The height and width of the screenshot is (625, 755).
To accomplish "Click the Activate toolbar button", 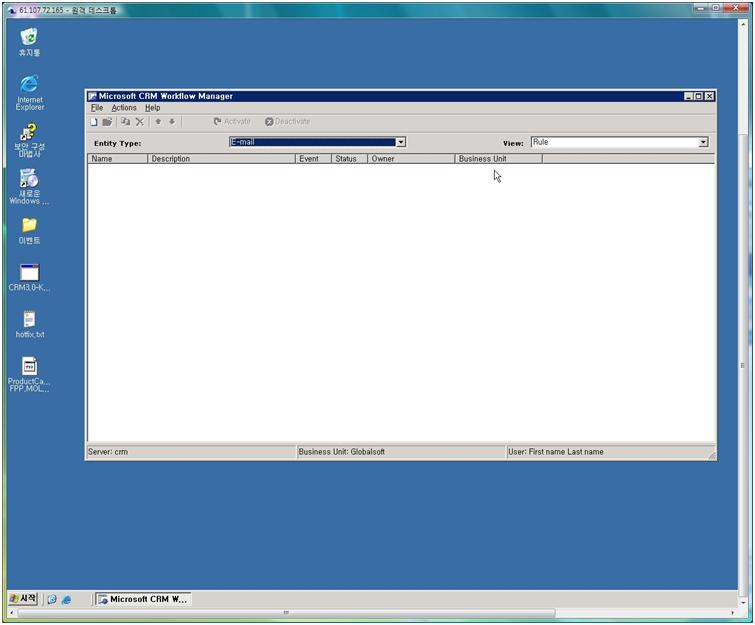I will 232,121.
